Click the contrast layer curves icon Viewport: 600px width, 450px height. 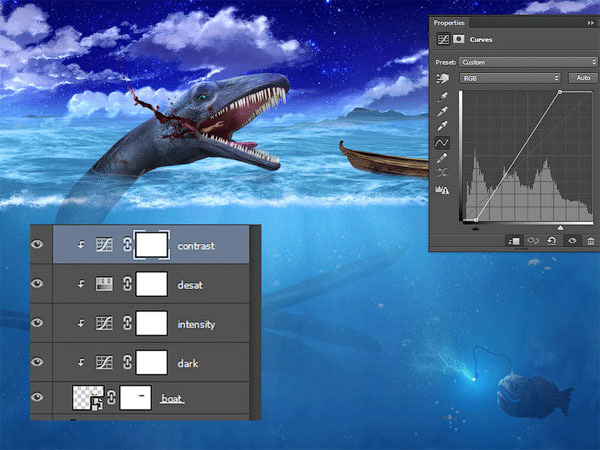(104, 245)
